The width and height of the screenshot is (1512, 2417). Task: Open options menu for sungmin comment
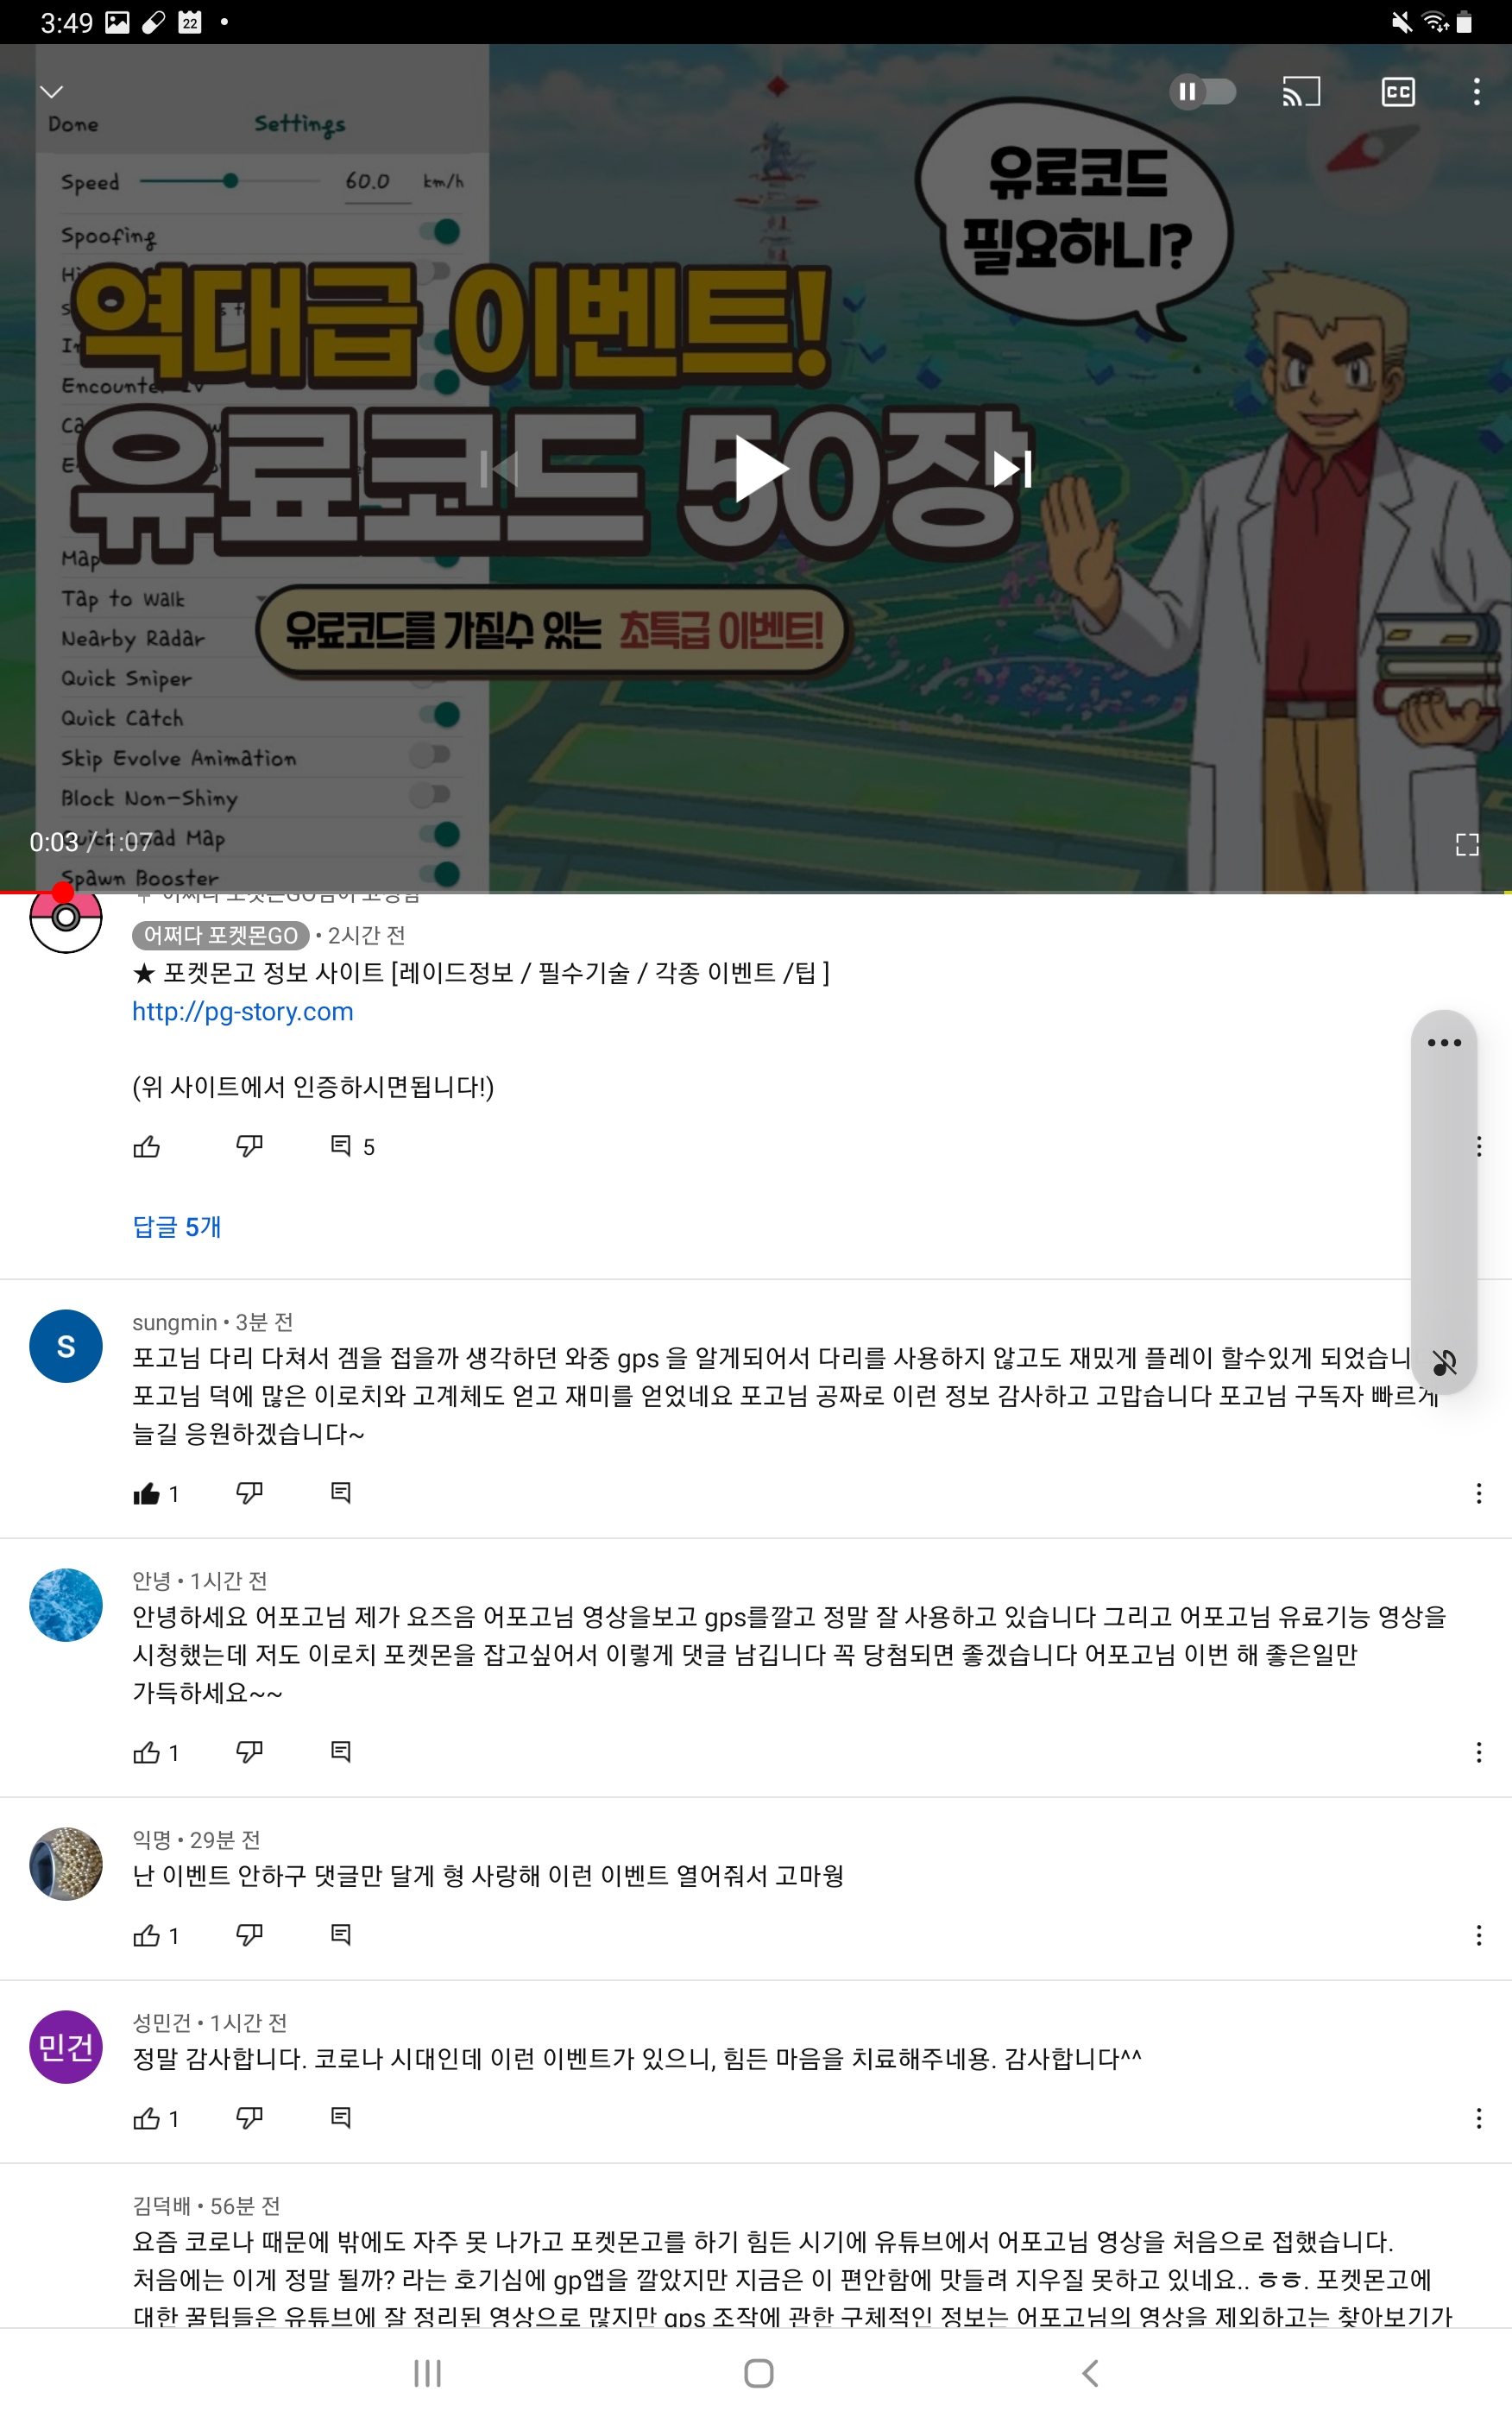pyautogui.click(x=1478, y=1493)
